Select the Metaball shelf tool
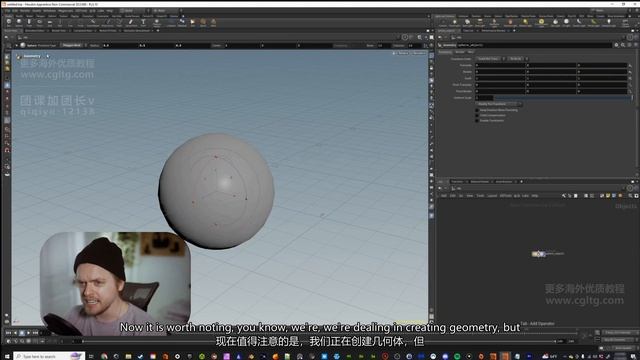 [182, 22]
